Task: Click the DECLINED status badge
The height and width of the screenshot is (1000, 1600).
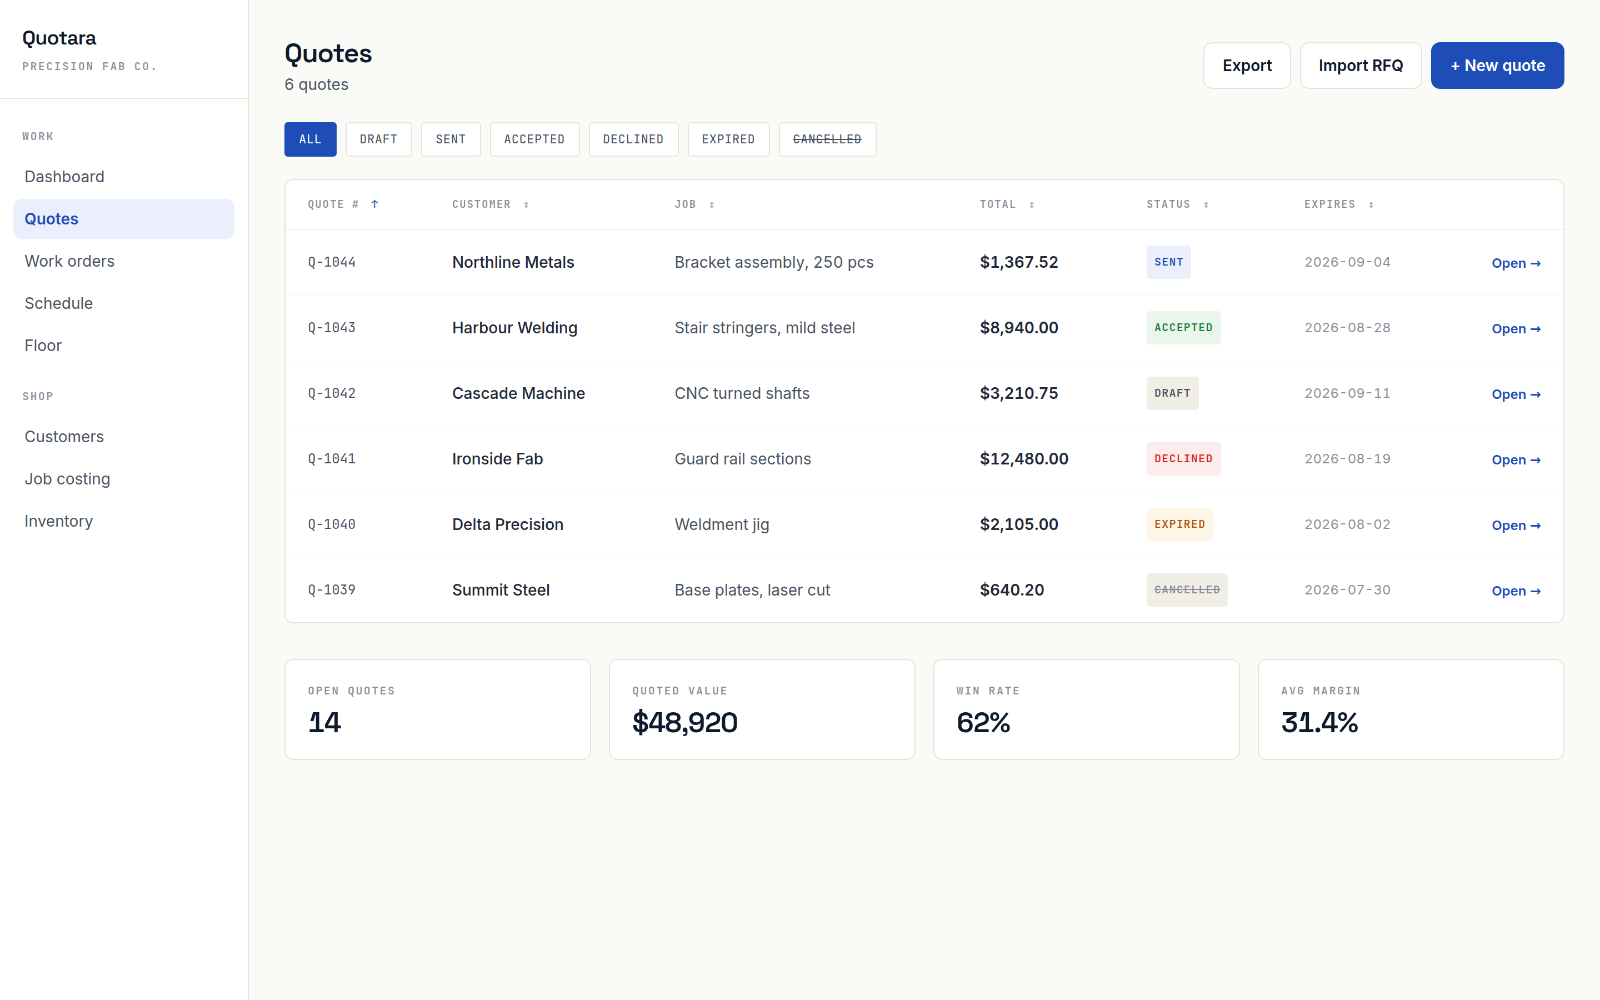Action: point(1183,459)
